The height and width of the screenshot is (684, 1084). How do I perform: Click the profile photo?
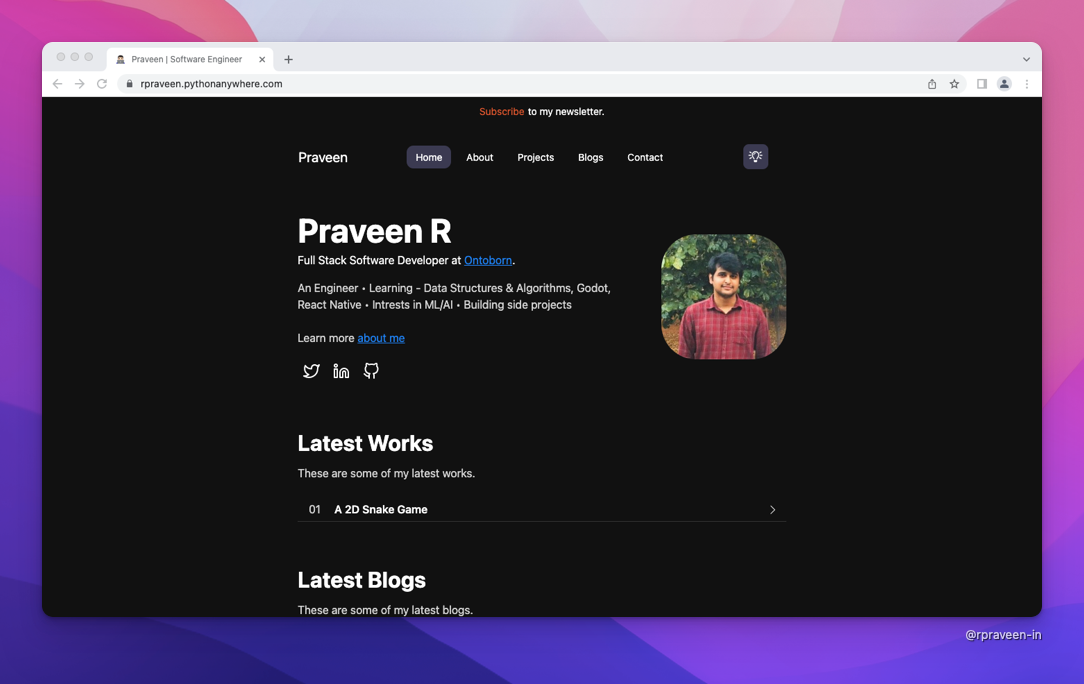click(724, 297)
